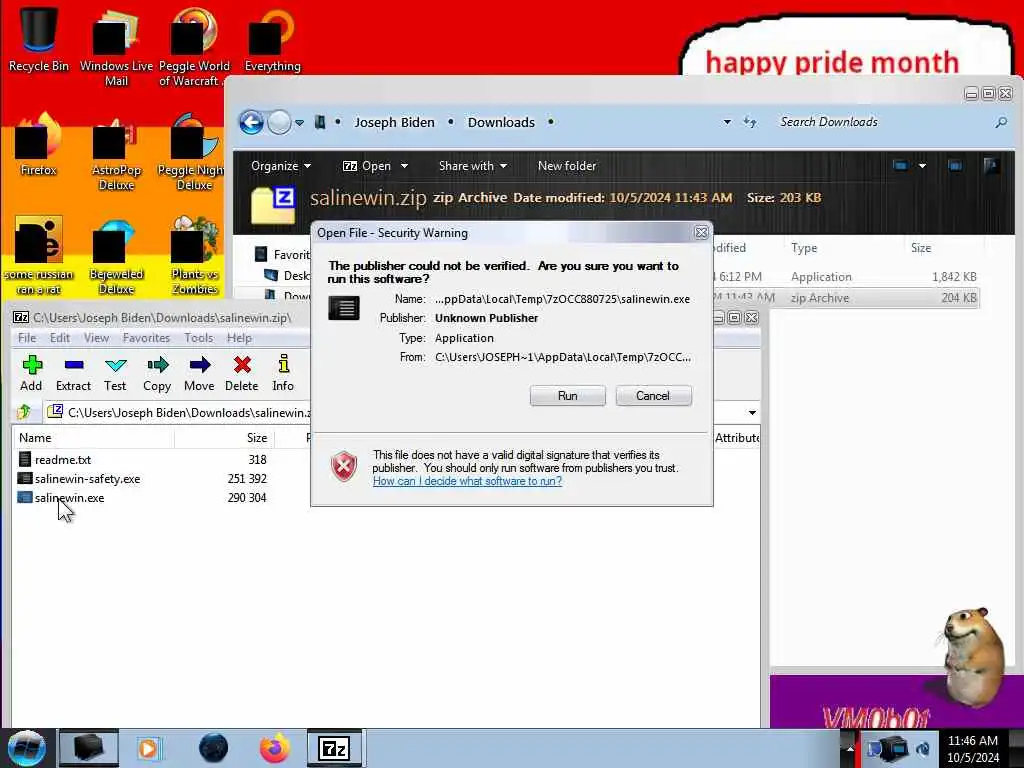Select salinewin-safety.exe in the archive

pos(87,479)
